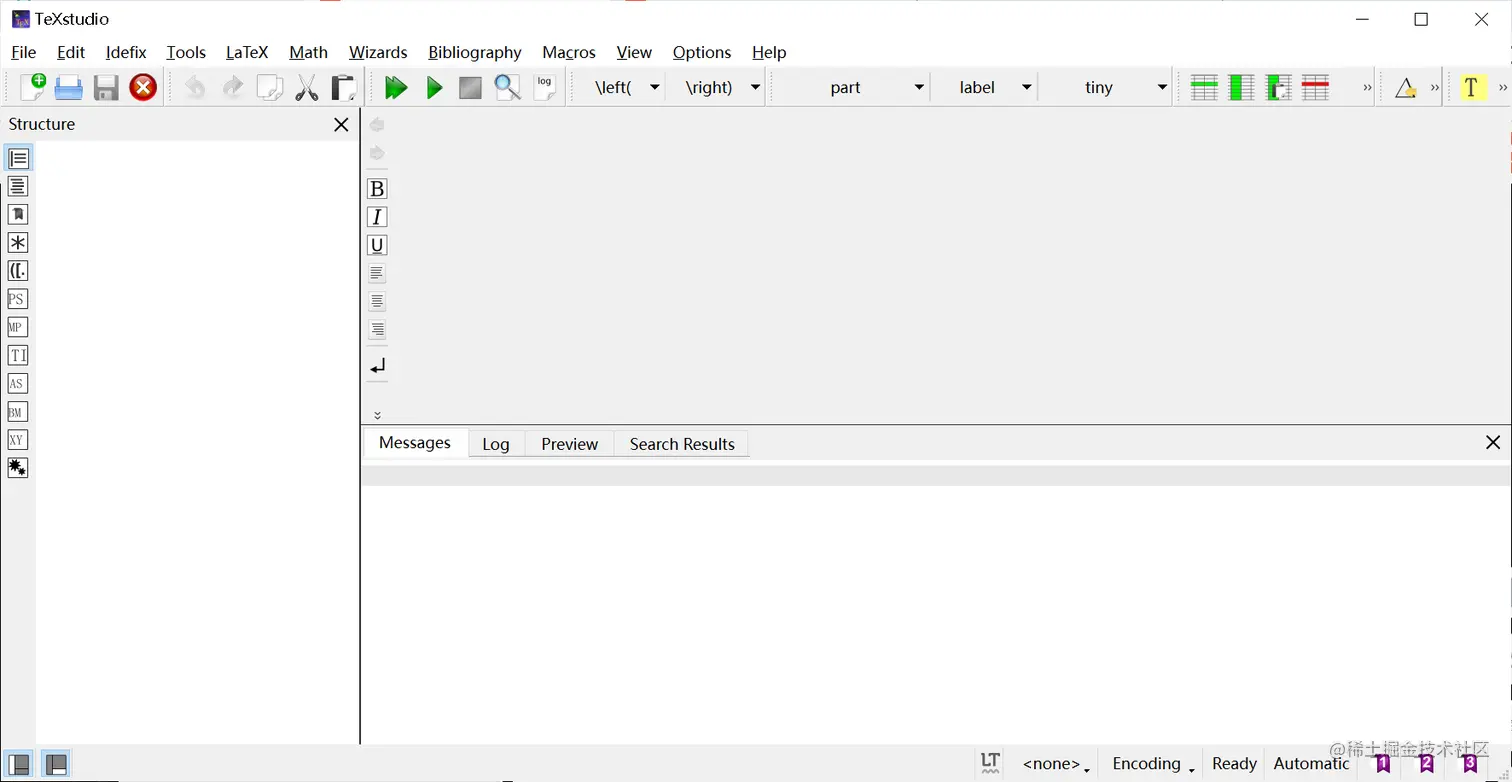1512x782 pixels.
Task: Click the Redo arrow icon
Action: [x=232, y=88]
